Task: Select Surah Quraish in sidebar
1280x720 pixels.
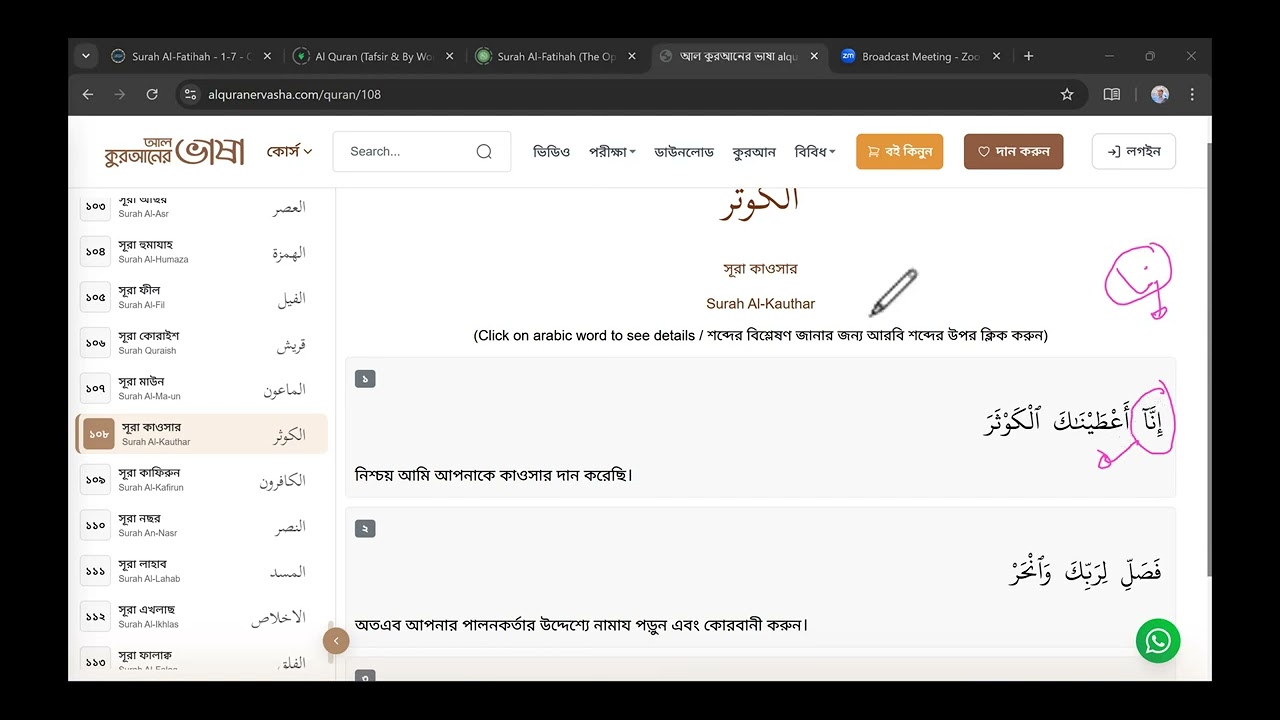Action: 201,343
